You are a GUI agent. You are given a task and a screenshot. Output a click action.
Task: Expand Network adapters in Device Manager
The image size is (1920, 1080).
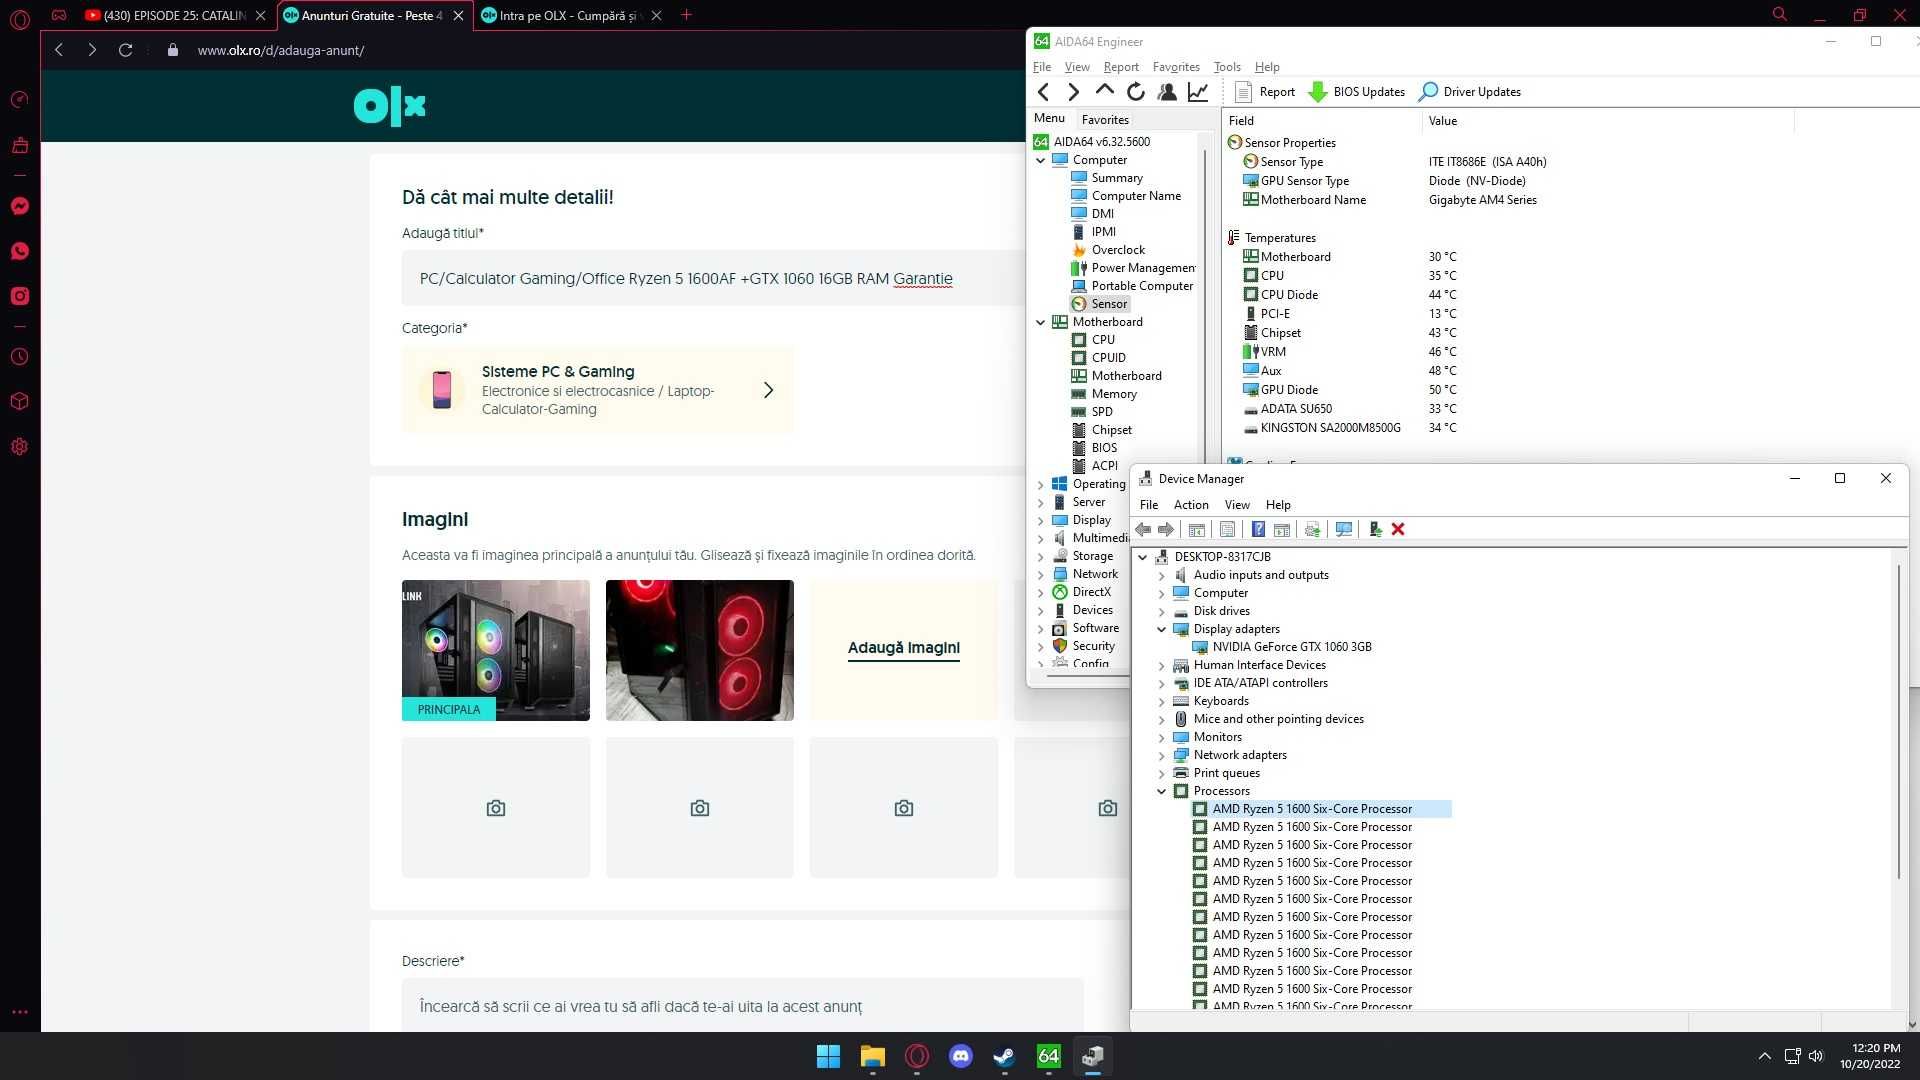(x=1162, y=755)
